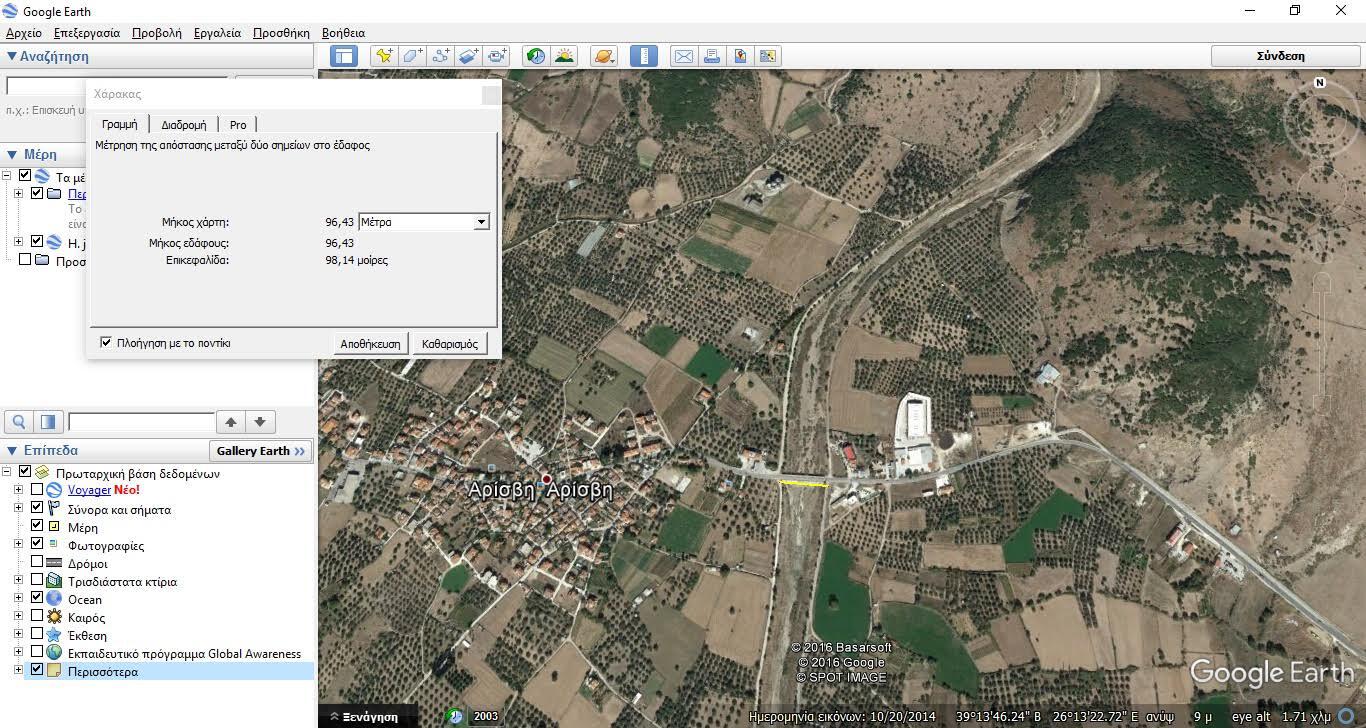Save image icon in toolbar
Screen dimensions: 1366x728
click(x=740, y=56)
